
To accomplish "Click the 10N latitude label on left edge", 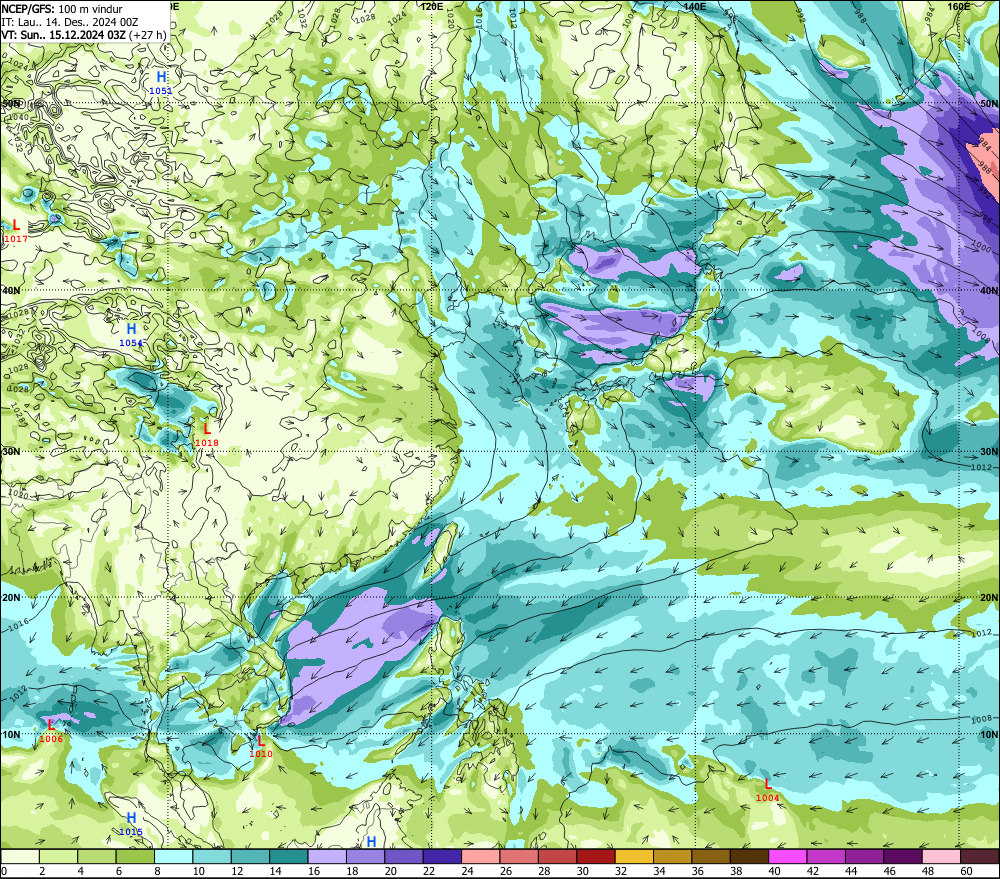I will tap(11, 735).
